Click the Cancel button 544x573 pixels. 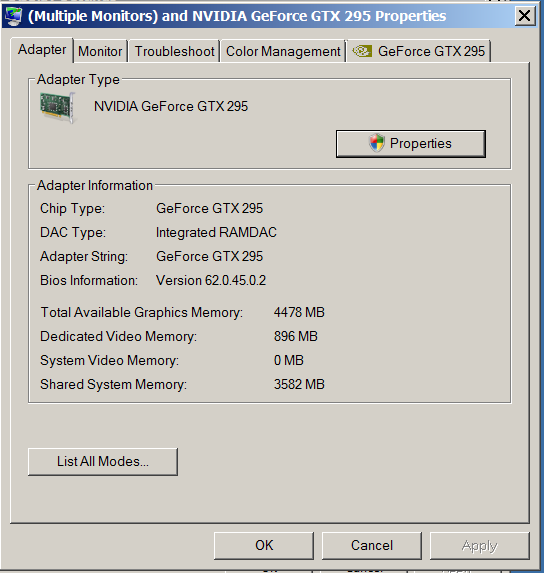pos(372,546)
